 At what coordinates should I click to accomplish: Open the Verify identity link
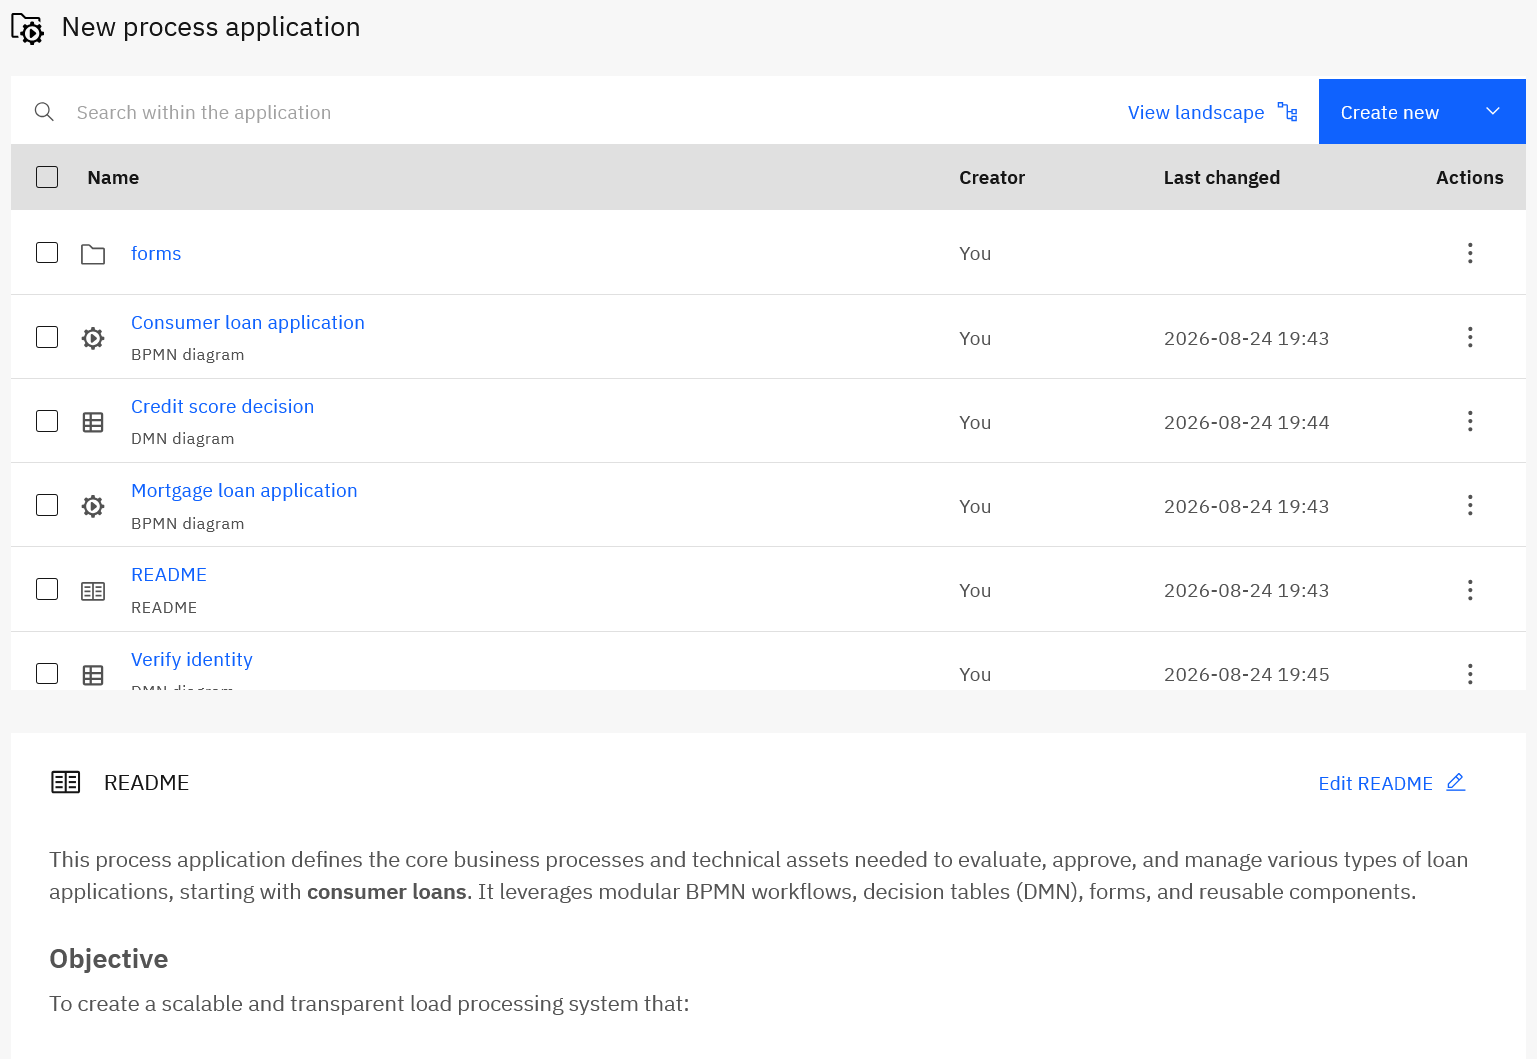point(192,659)
